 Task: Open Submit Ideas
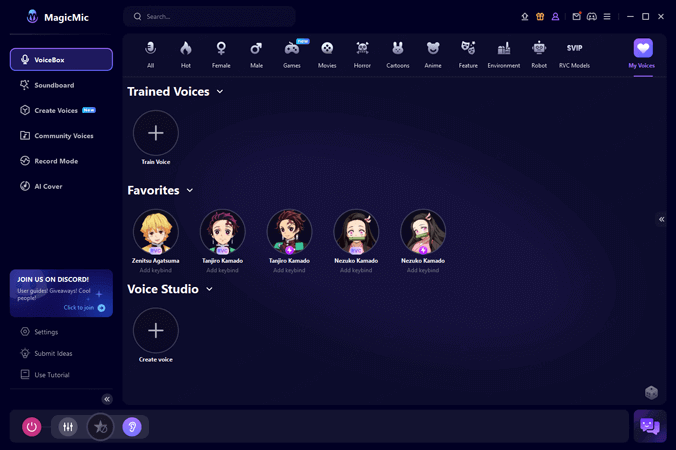pos(47,353)
